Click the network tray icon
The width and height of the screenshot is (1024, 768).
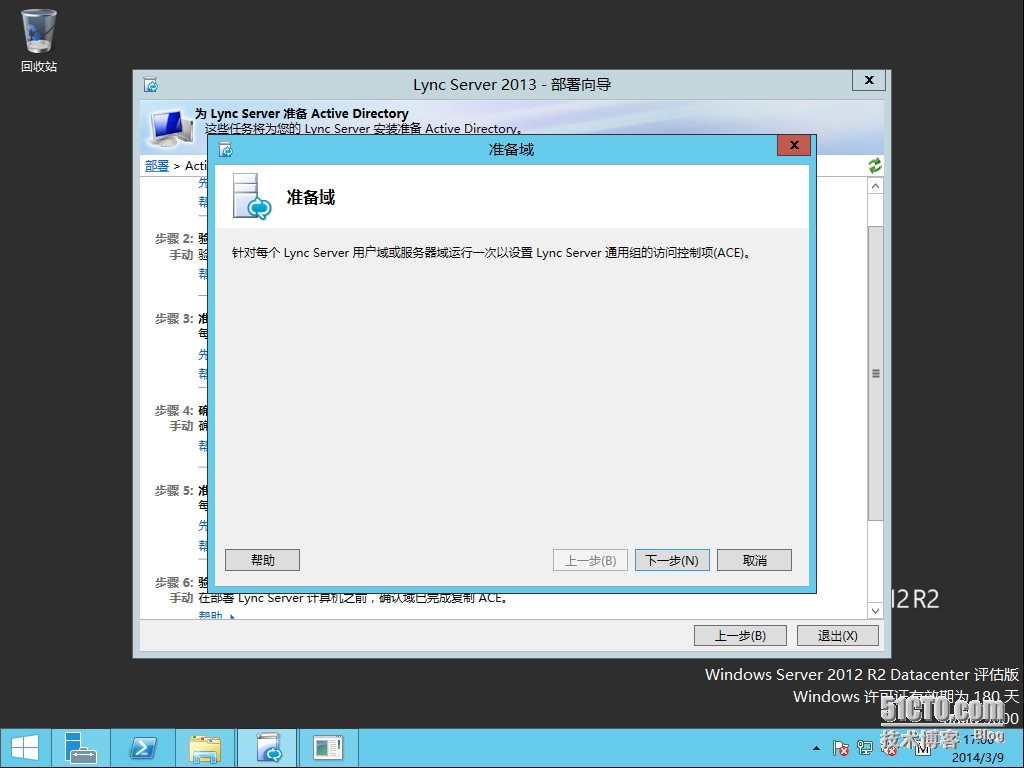pos(865,748)
